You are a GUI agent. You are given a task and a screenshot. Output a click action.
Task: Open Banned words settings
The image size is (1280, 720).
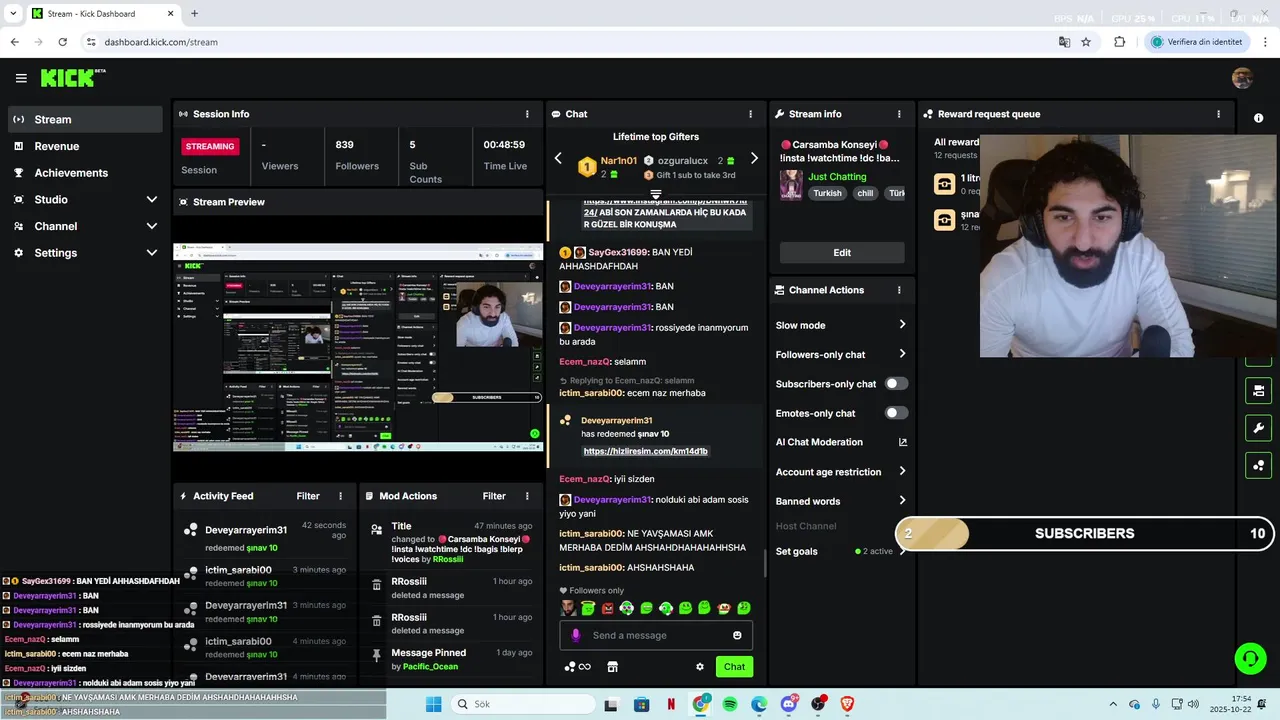click(x=841, y=501)
